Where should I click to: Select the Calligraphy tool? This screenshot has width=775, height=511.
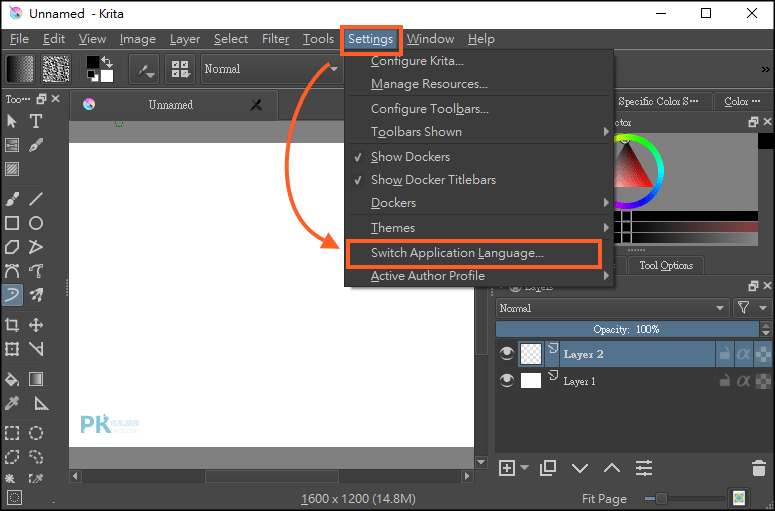tap(36, 145)
